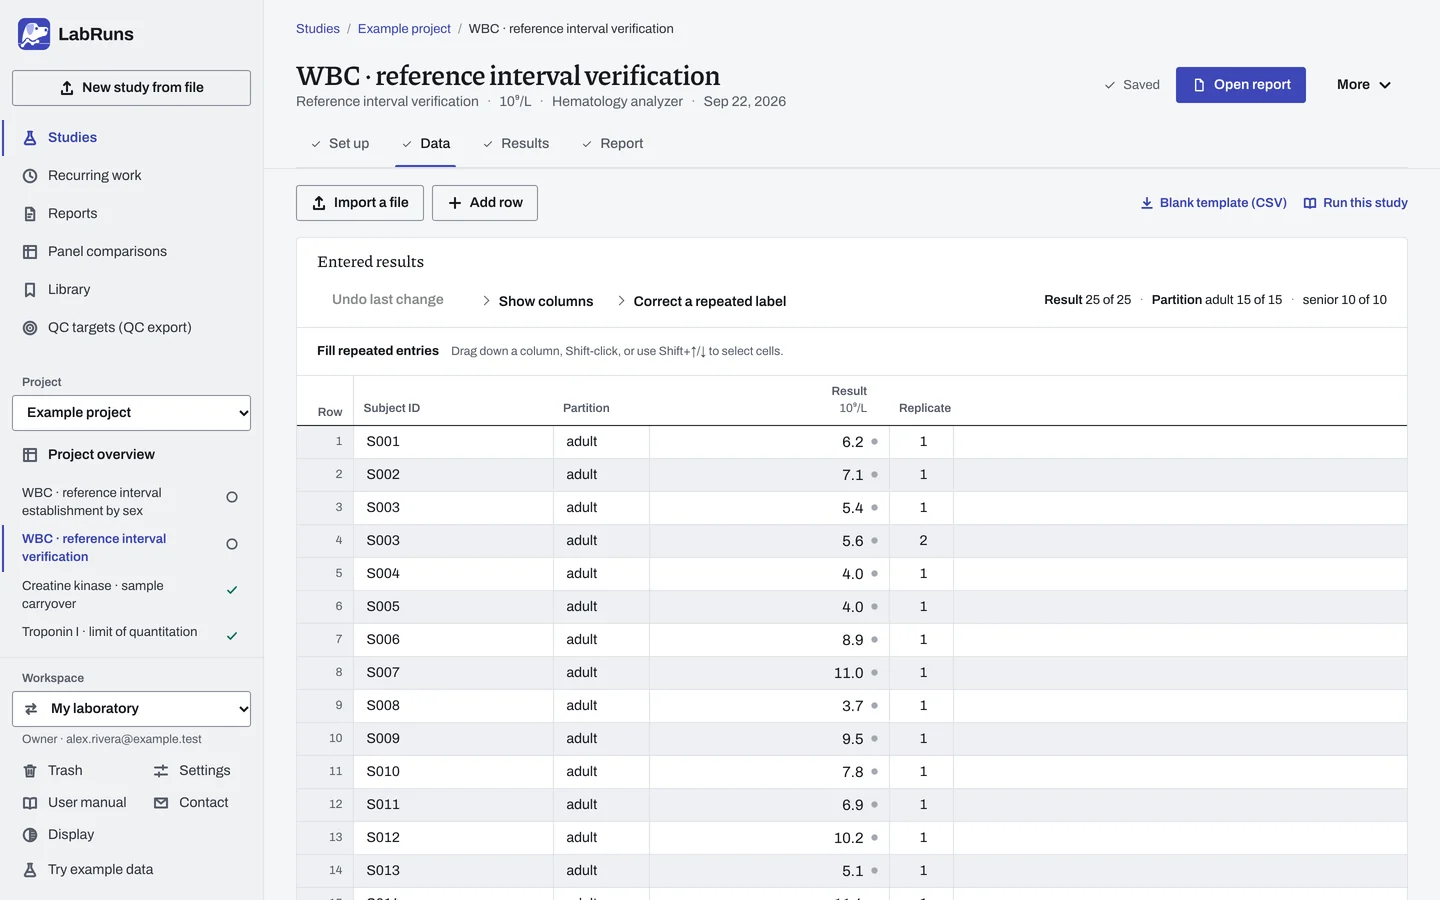Click the LabRuns logo icon

[x=34, y=34]
